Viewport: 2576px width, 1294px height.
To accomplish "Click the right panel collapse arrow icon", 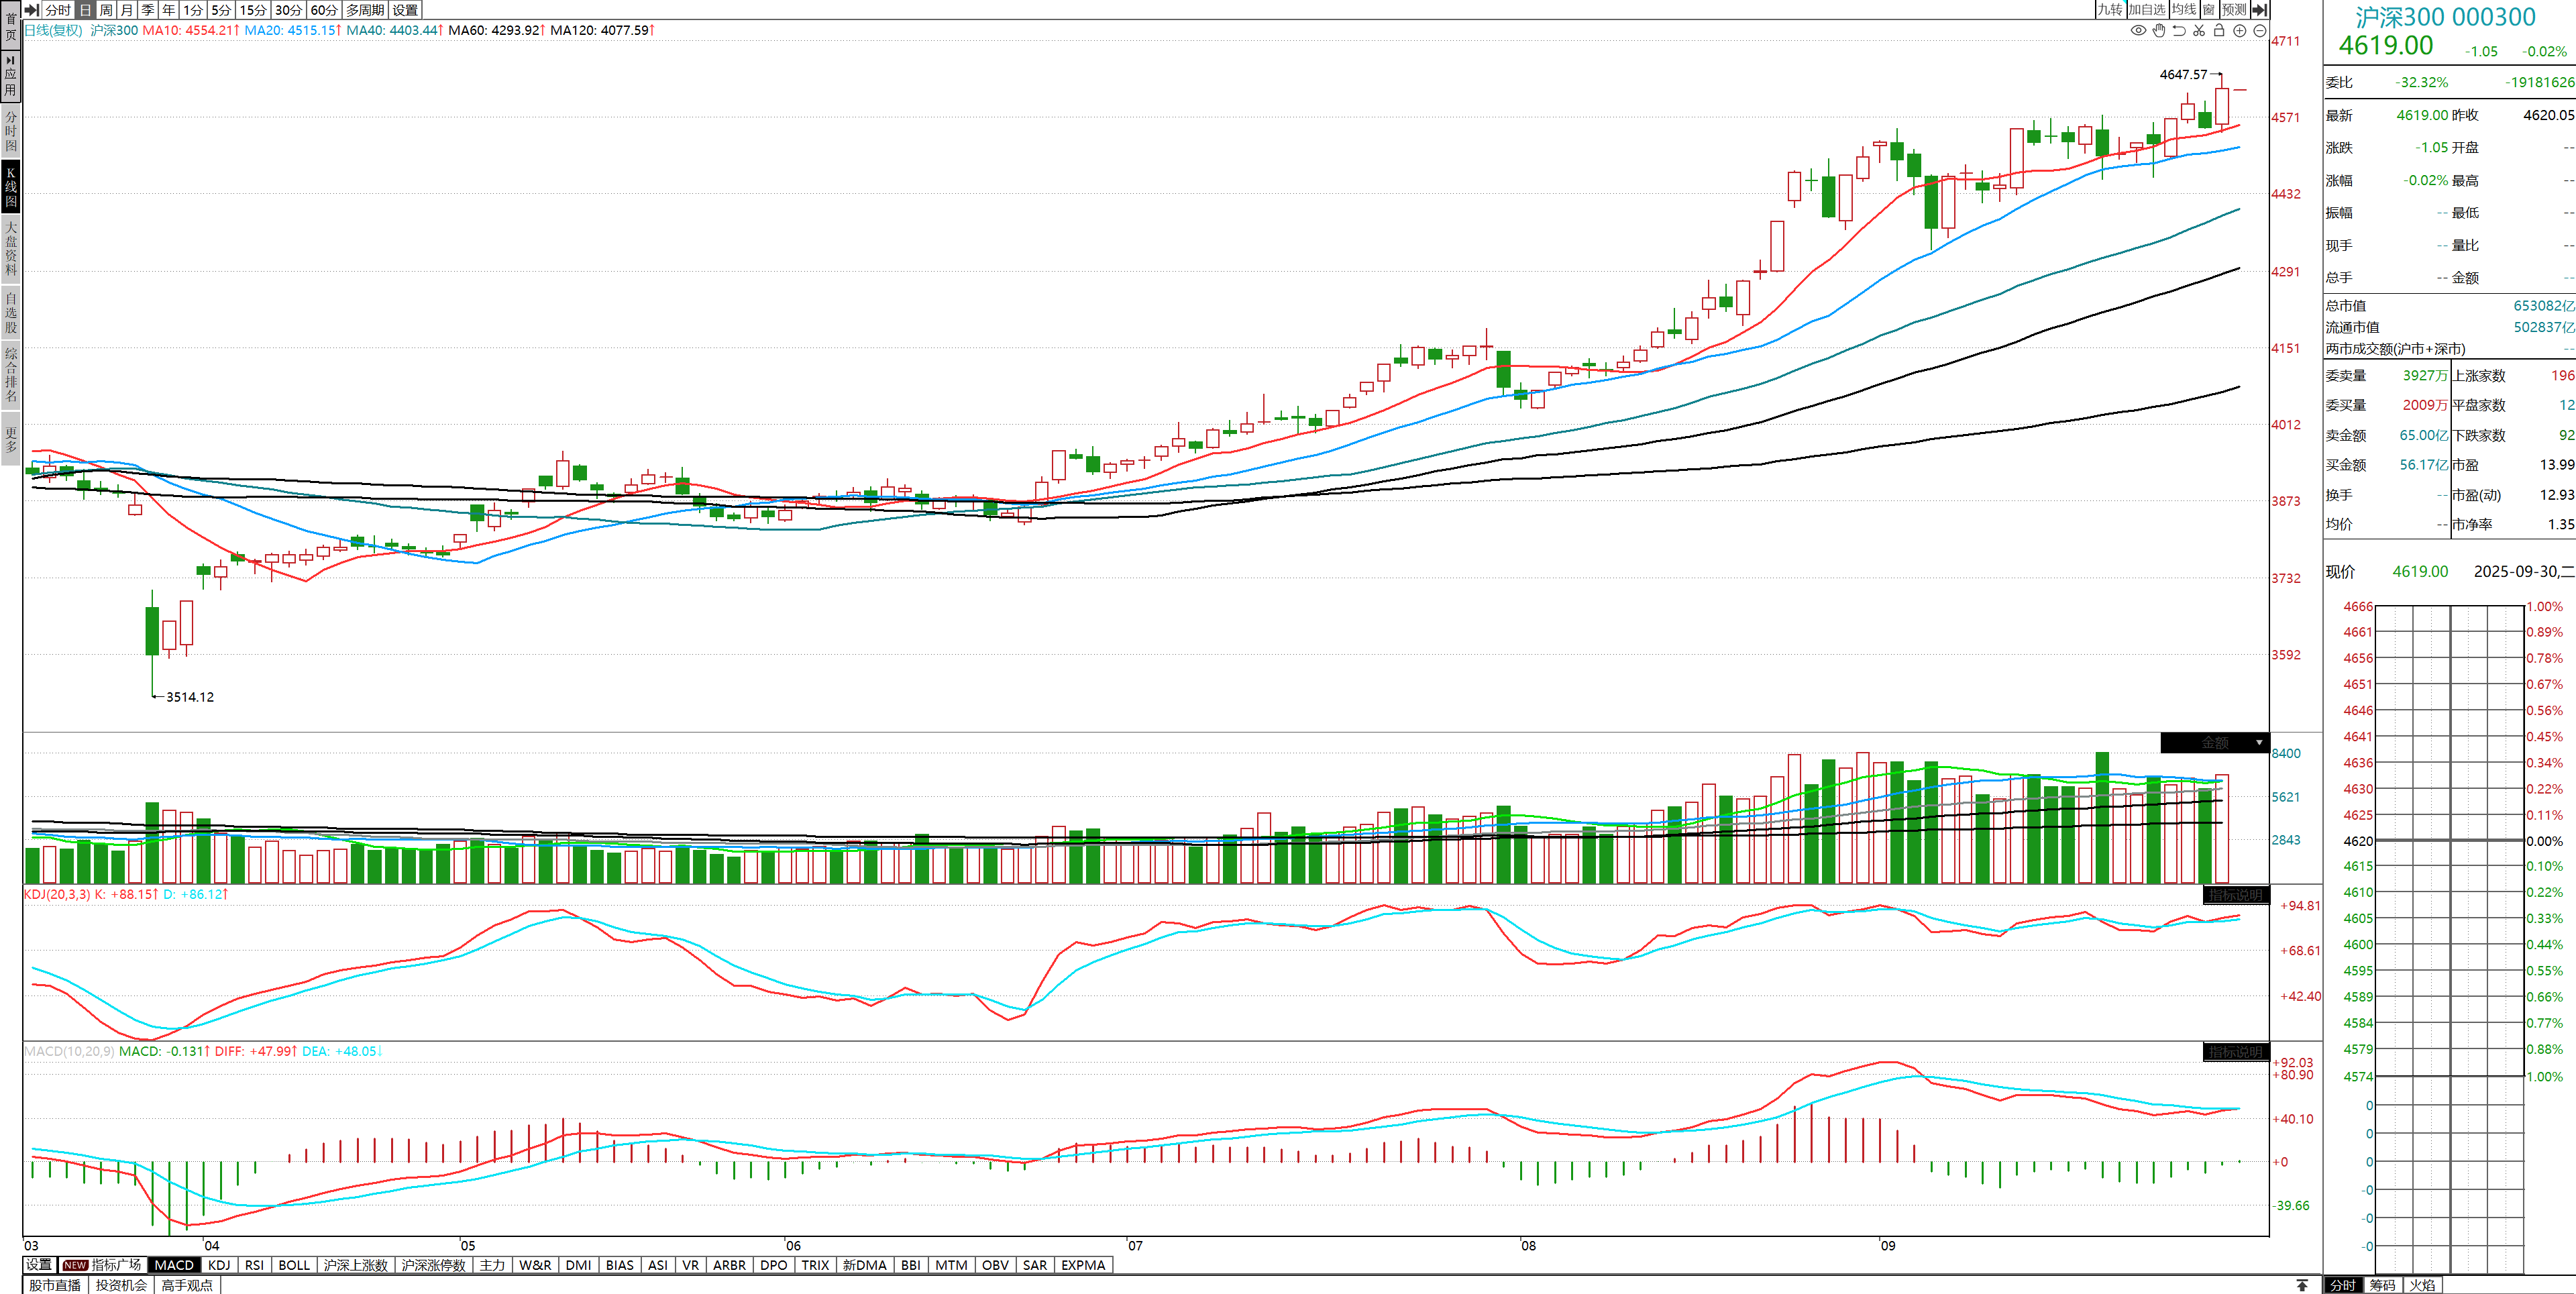I will [x=2259, y=9].
